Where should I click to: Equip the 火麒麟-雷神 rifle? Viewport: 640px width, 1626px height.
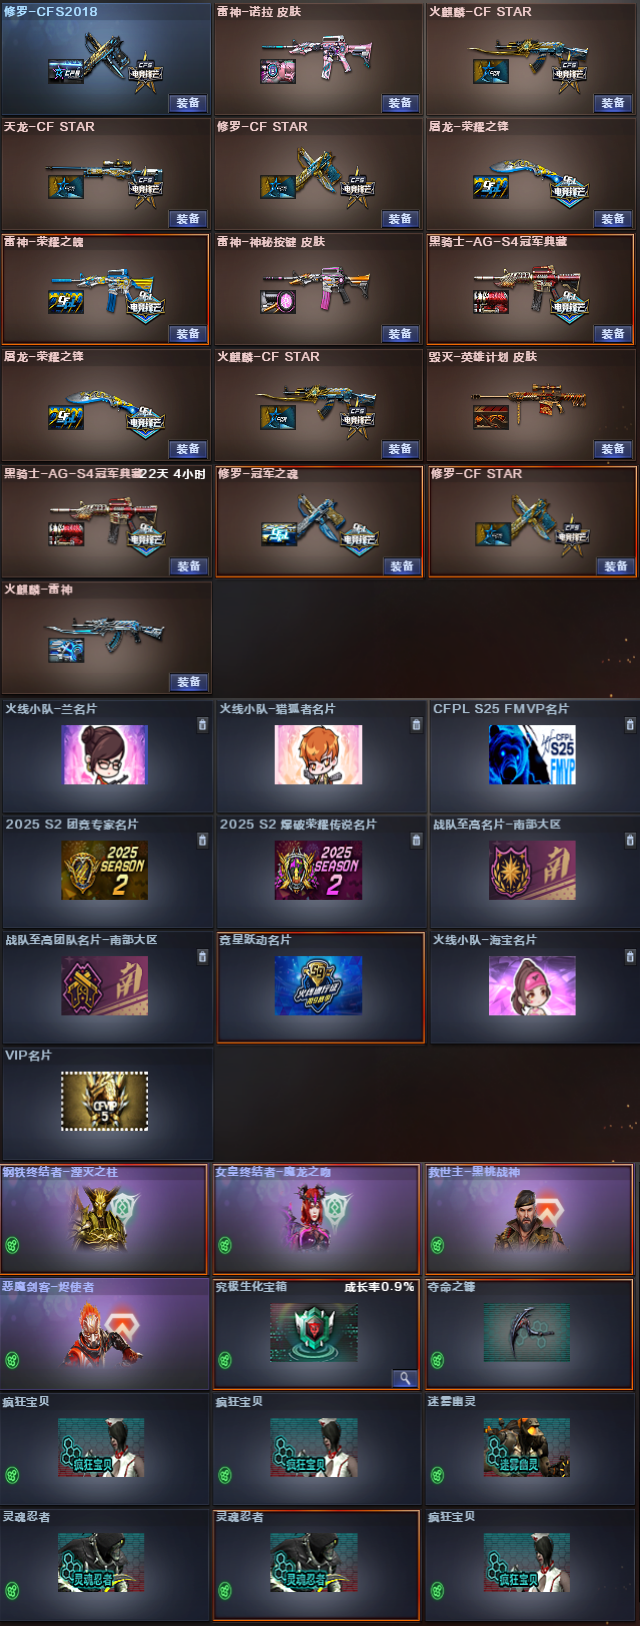point(188,682)
